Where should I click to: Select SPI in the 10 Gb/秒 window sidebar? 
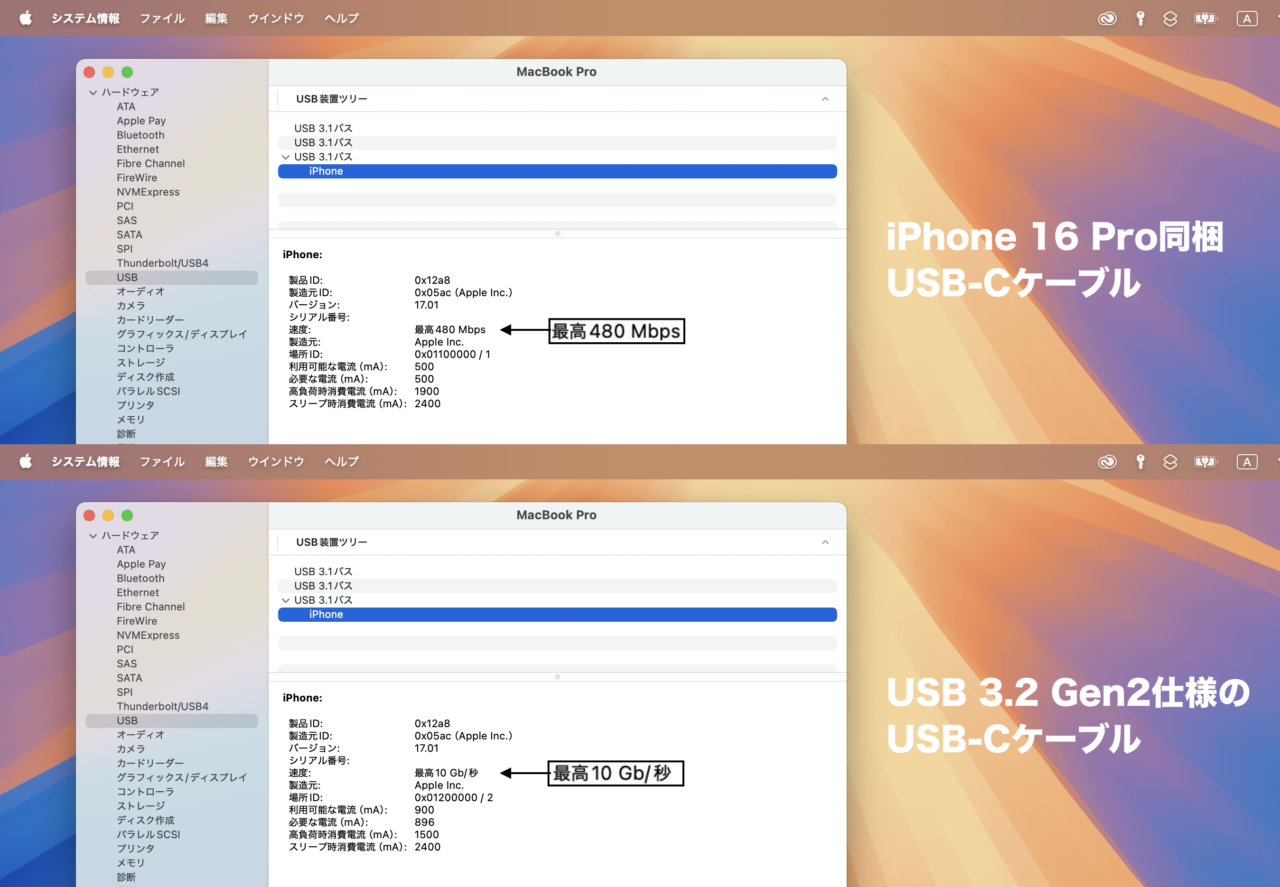click(x=125, y=692)
